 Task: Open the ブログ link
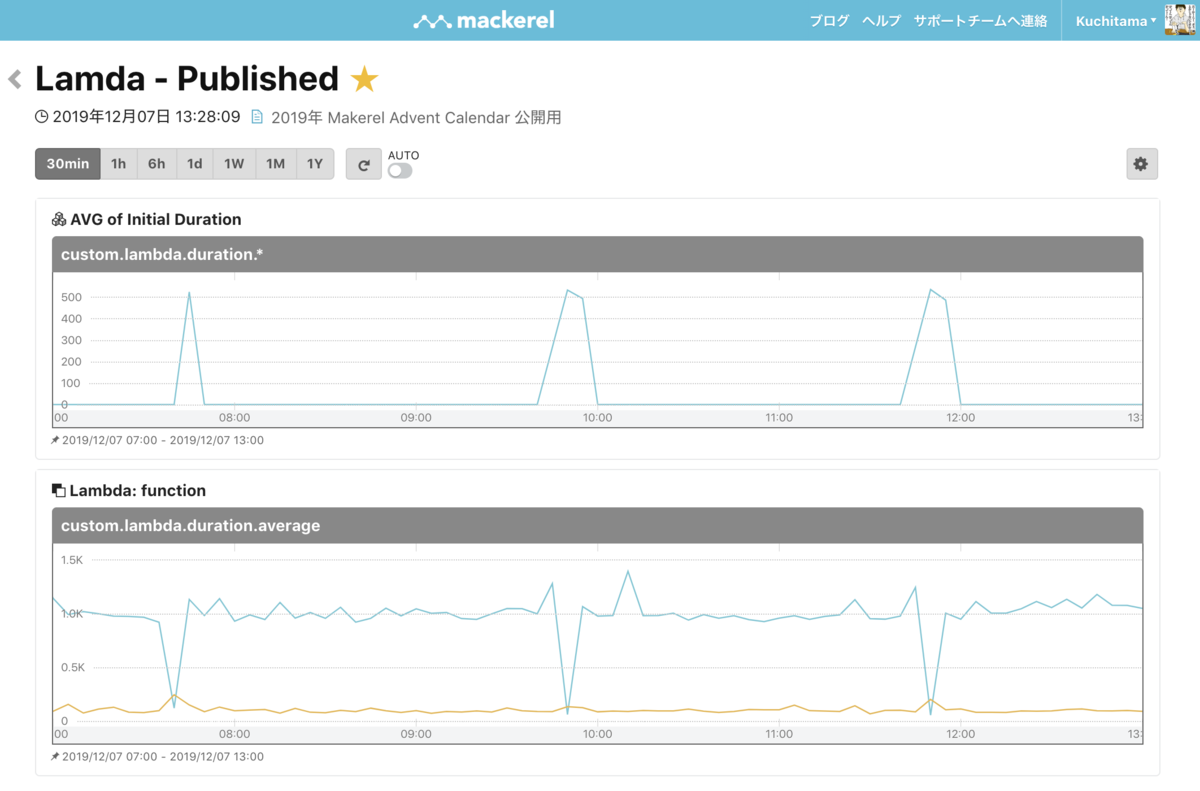(829, 21)
